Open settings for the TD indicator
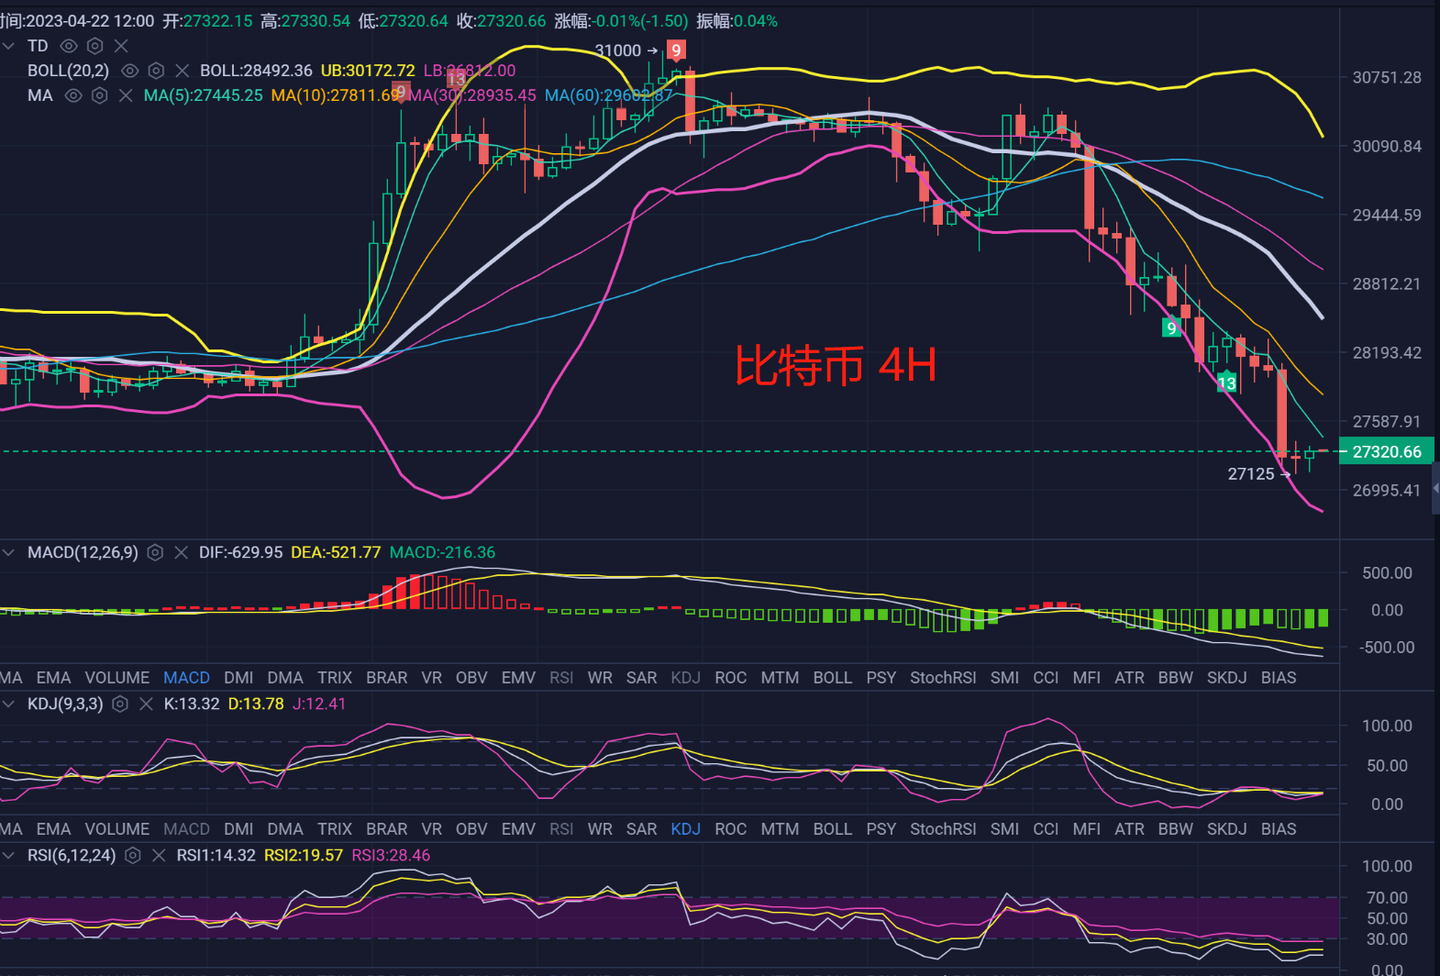The image size is (1440, 976). tap(95, 46)
